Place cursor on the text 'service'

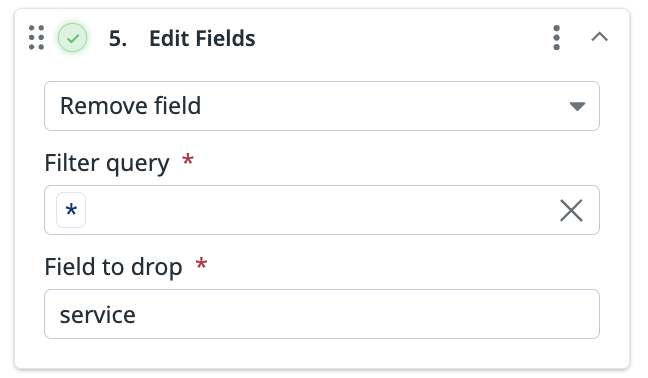pyautogui.click(x=98, y=315)
